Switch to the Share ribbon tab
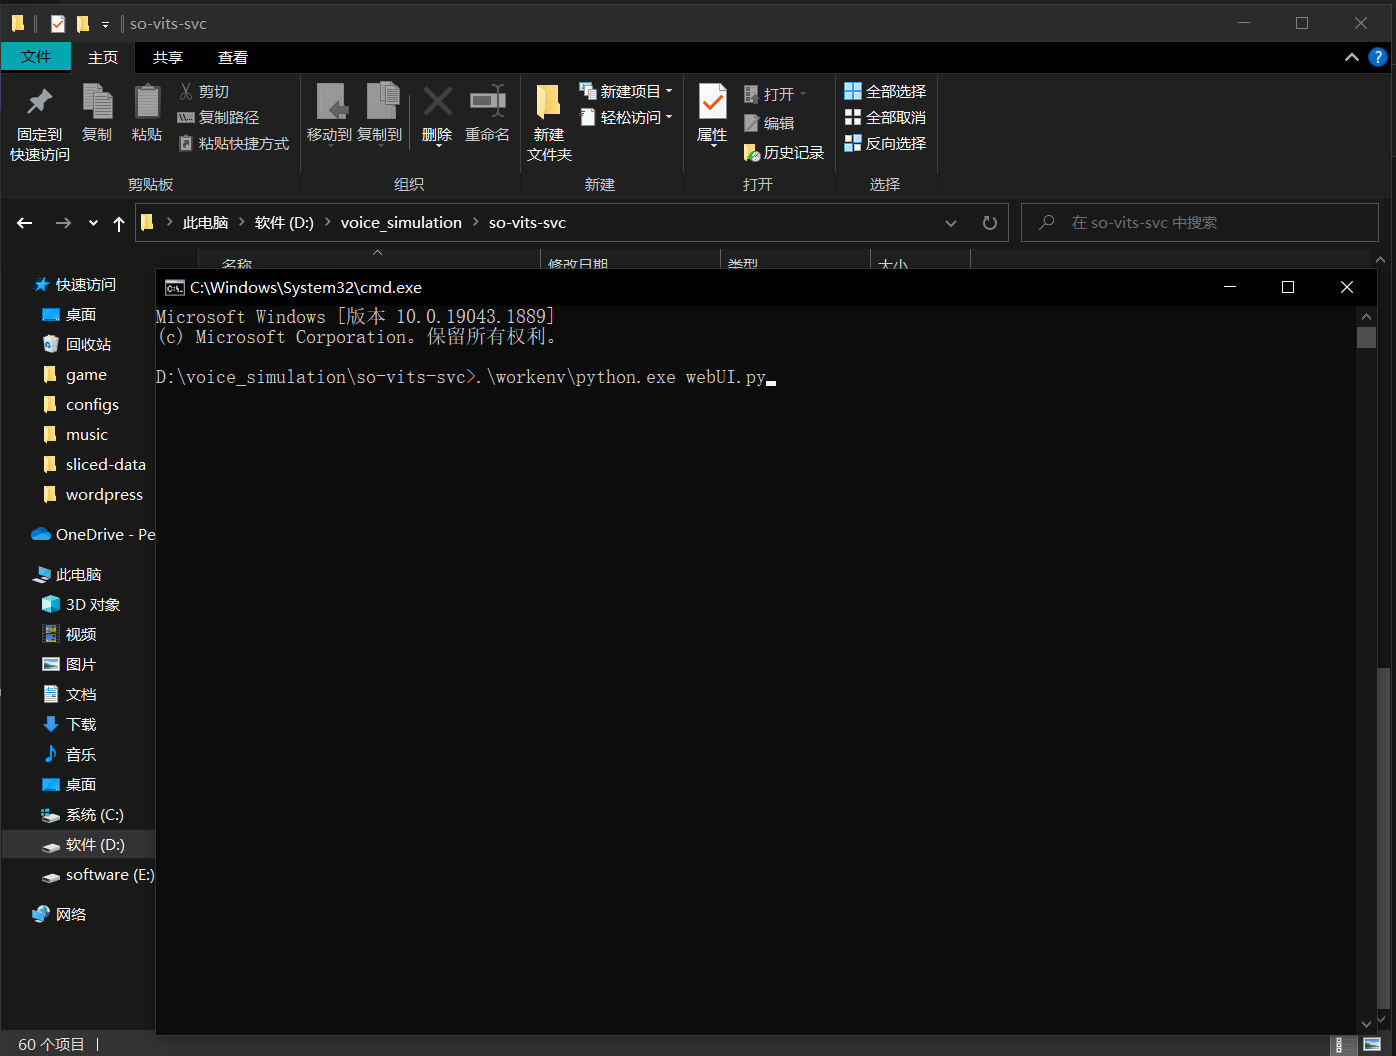The height and width of the screenshot is (1056, 1396). (x=167, y=58)
